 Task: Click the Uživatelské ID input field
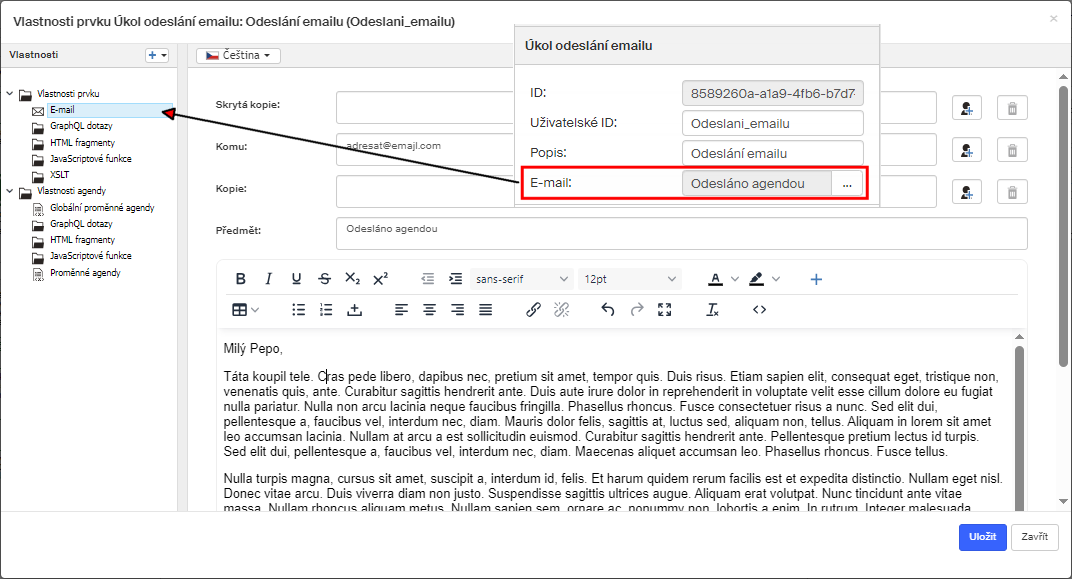coord(773,124)
